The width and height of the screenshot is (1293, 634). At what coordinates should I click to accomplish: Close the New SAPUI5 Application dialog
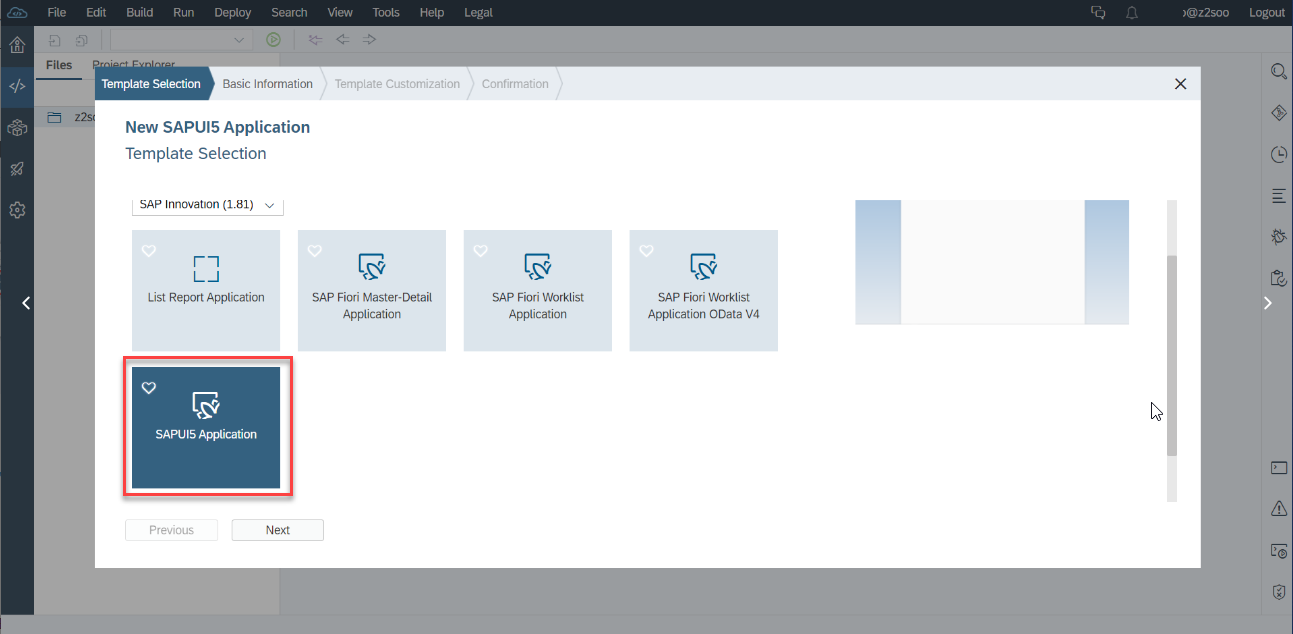pos(1180,84)
